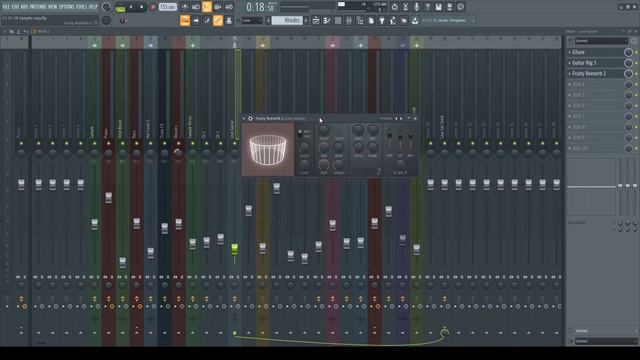Open Fruity Reeverb 2 window menu arrow

click(244, 118)
